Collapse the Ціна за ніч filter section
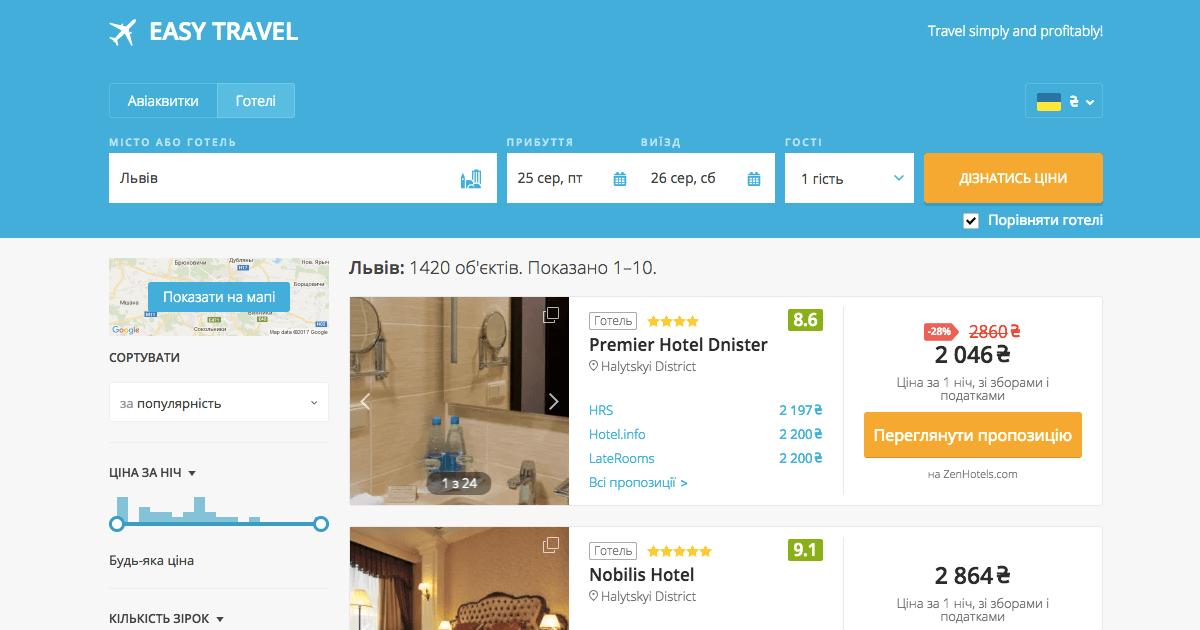 click(x=152, y=473)
